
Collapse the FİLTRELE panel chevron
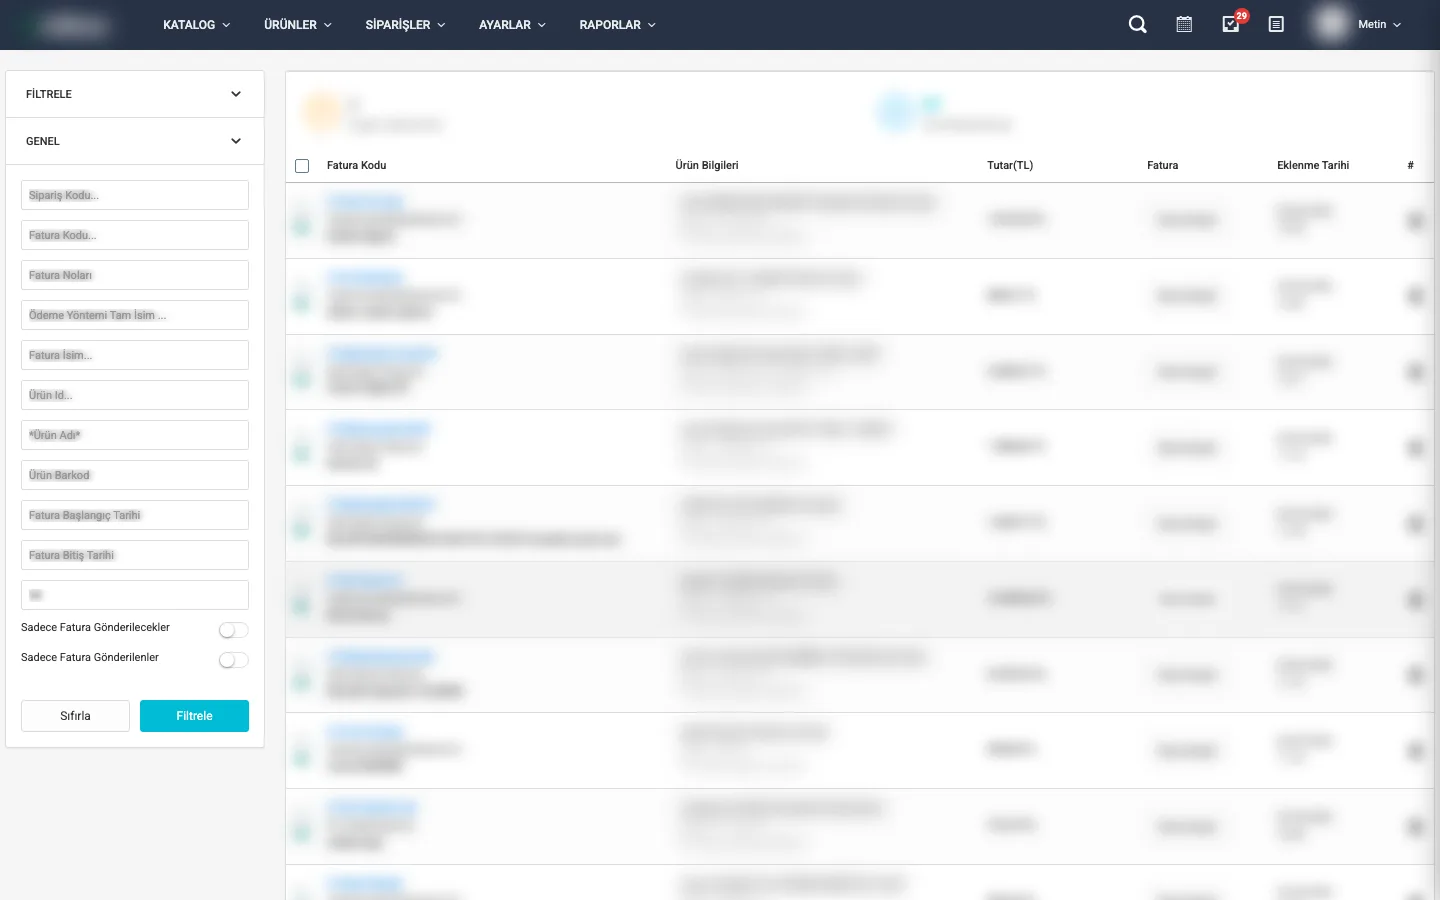coord(236,94)
